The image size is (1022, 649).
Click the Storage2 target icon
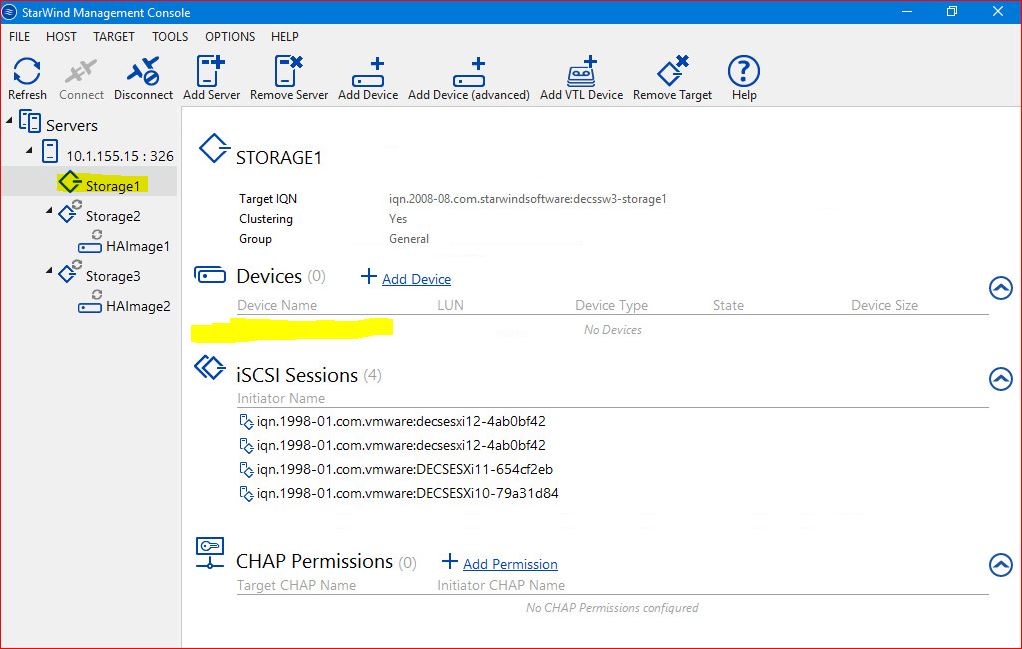69,212
